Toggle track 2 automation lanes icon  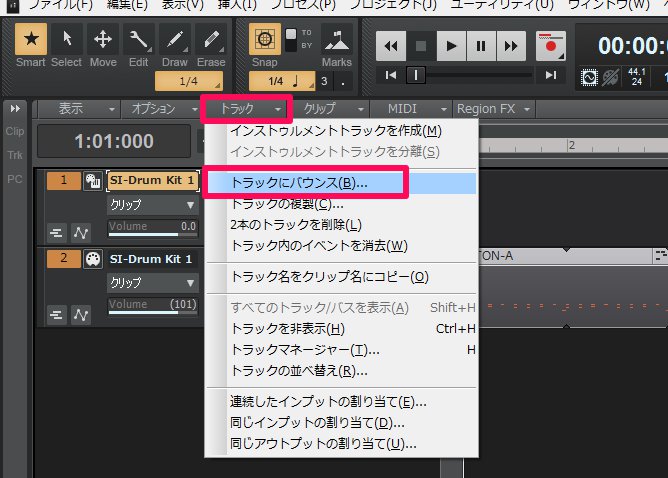pos(81,315)
